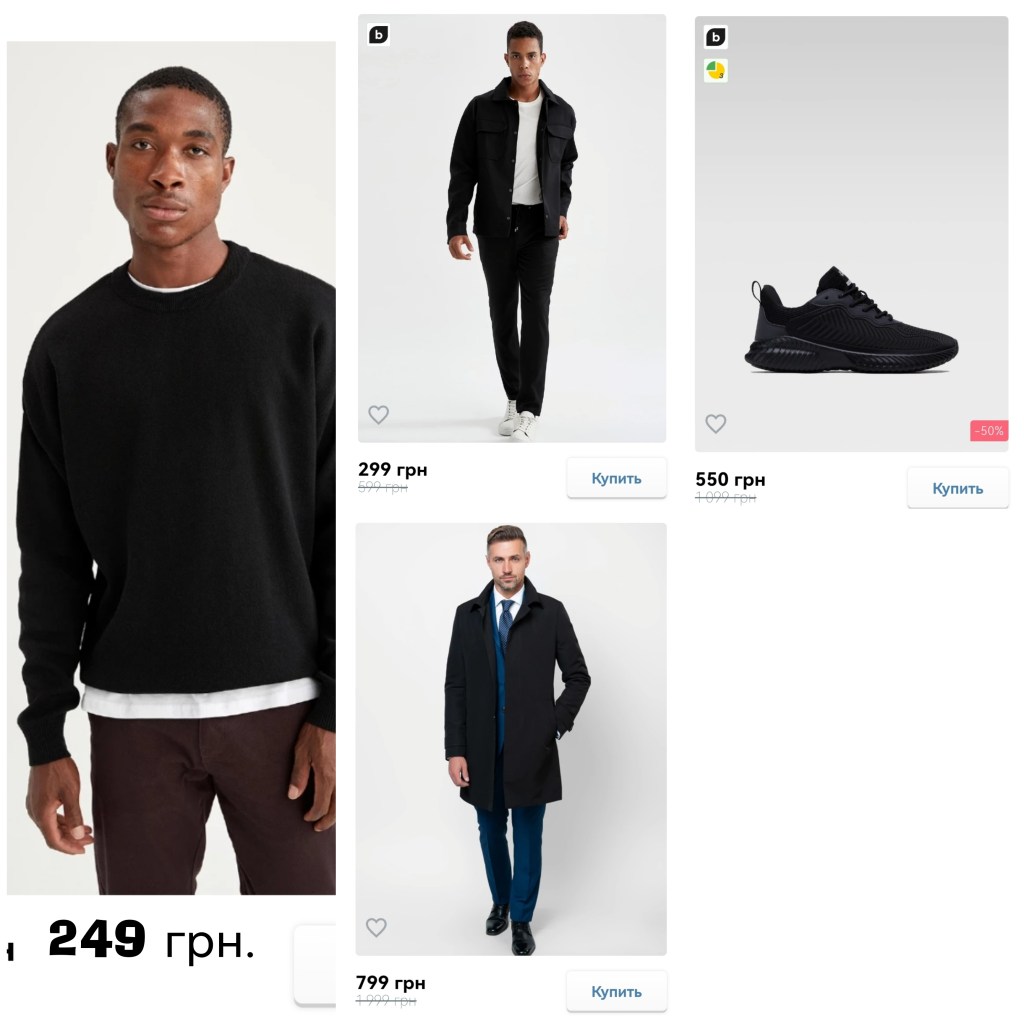This screenshot has width=1024, height=1024.
Task: Click the 550 грн sneaker price
Action: tap(730, 479)
